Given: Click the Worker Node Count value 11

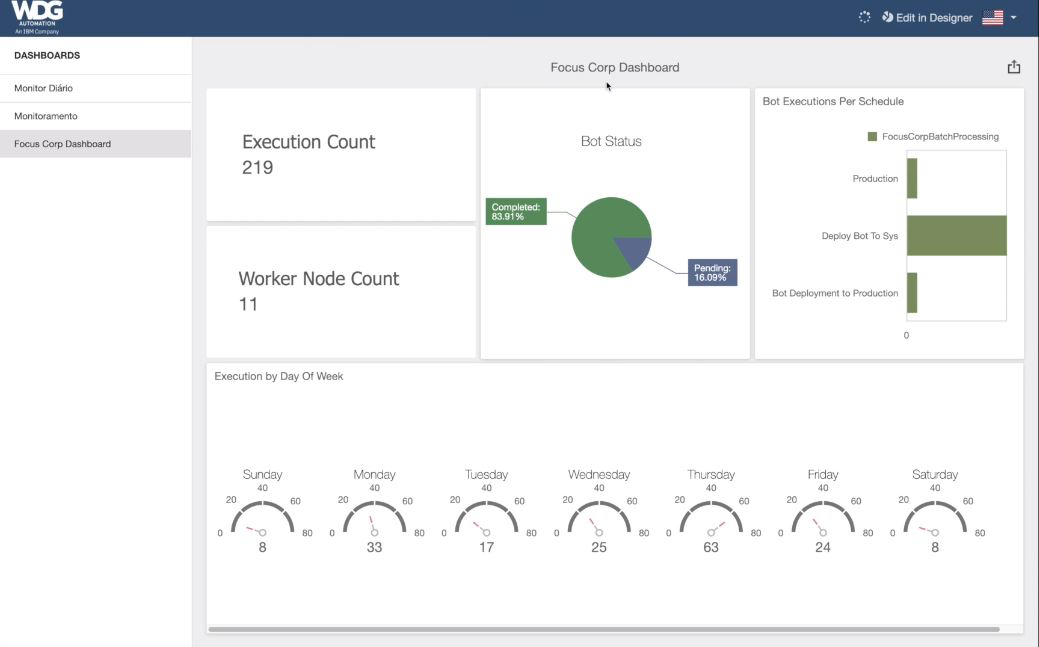Looking at the screenshot, I should coord(248,304).
